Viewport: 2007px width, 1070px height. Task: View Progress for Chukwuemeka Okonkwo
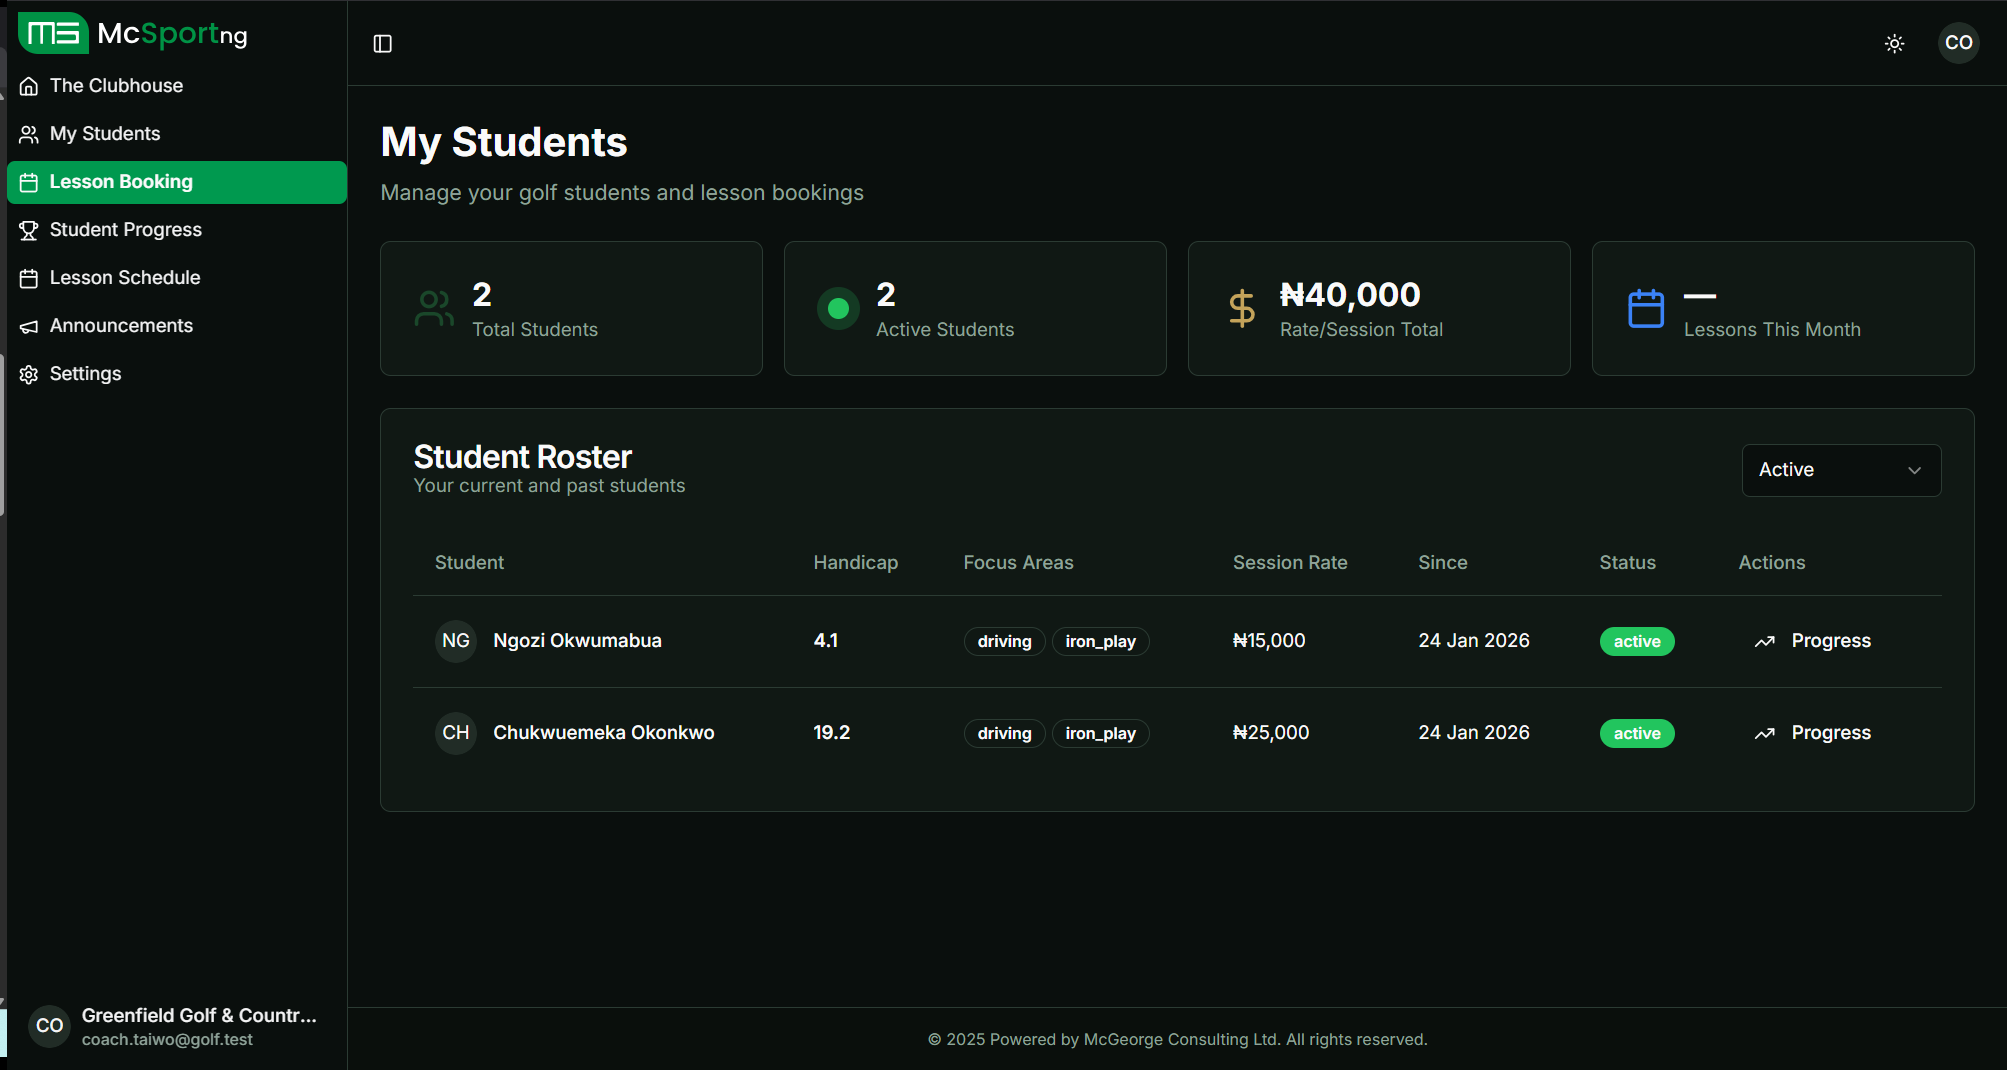pos(1812,733)
